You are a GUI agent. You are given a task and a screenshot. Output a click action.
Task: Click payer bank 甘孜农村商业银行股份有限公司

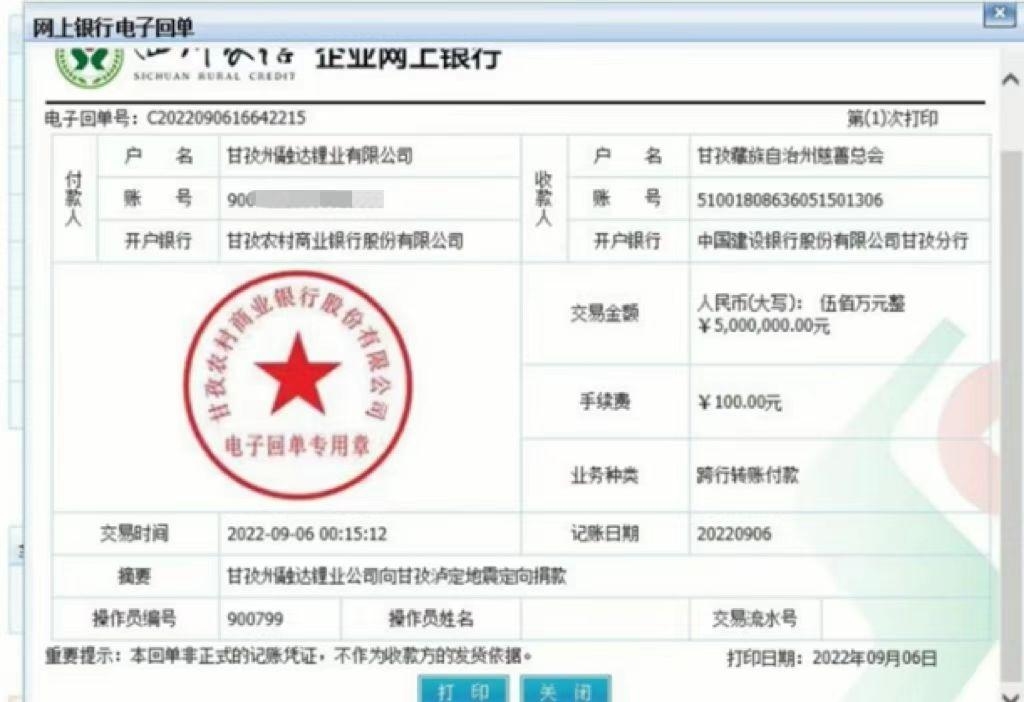[x=345, y=241]
